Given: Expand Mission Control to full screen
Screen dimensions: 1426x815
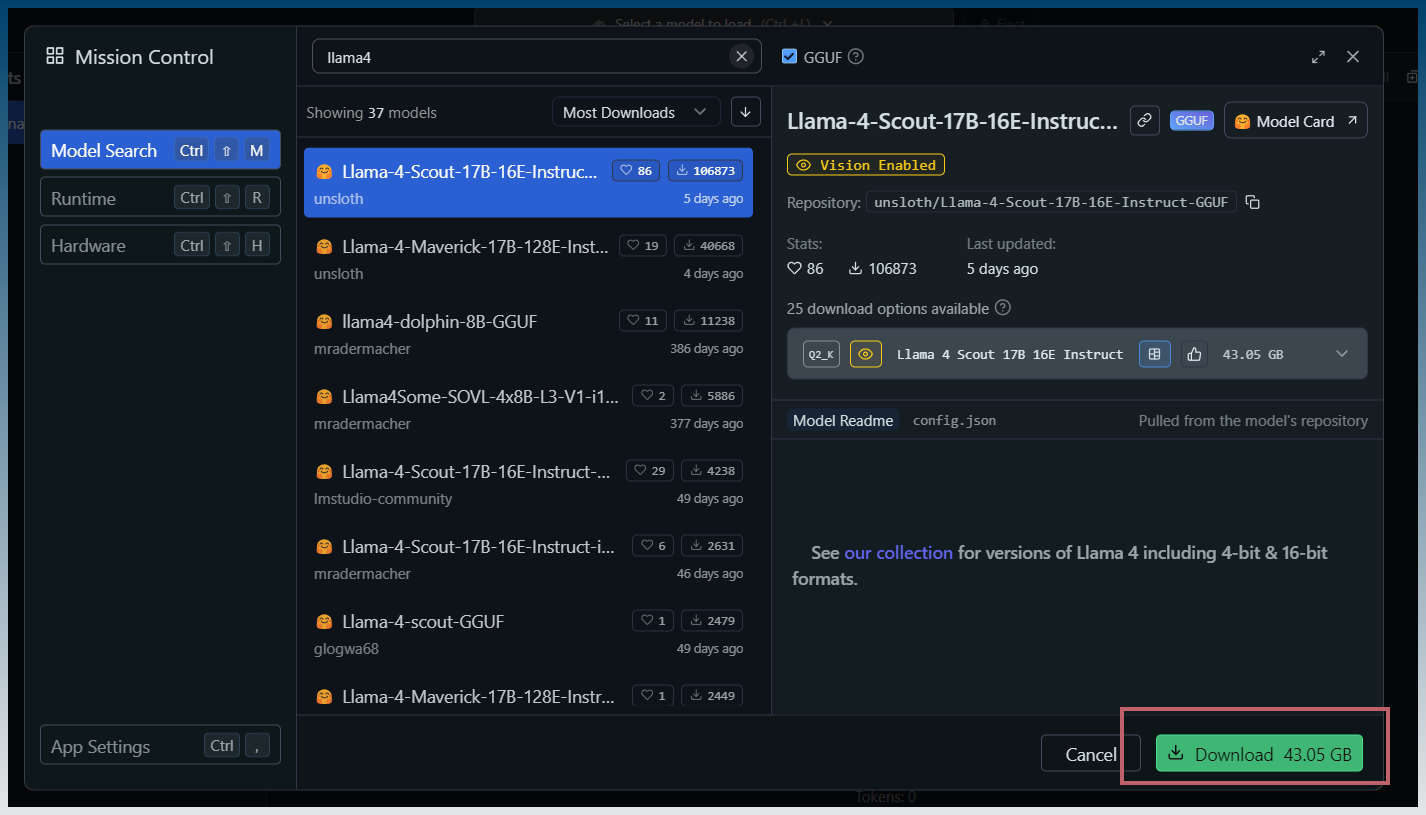Looking at the screenshot, I should click(x=1318, y=57).
